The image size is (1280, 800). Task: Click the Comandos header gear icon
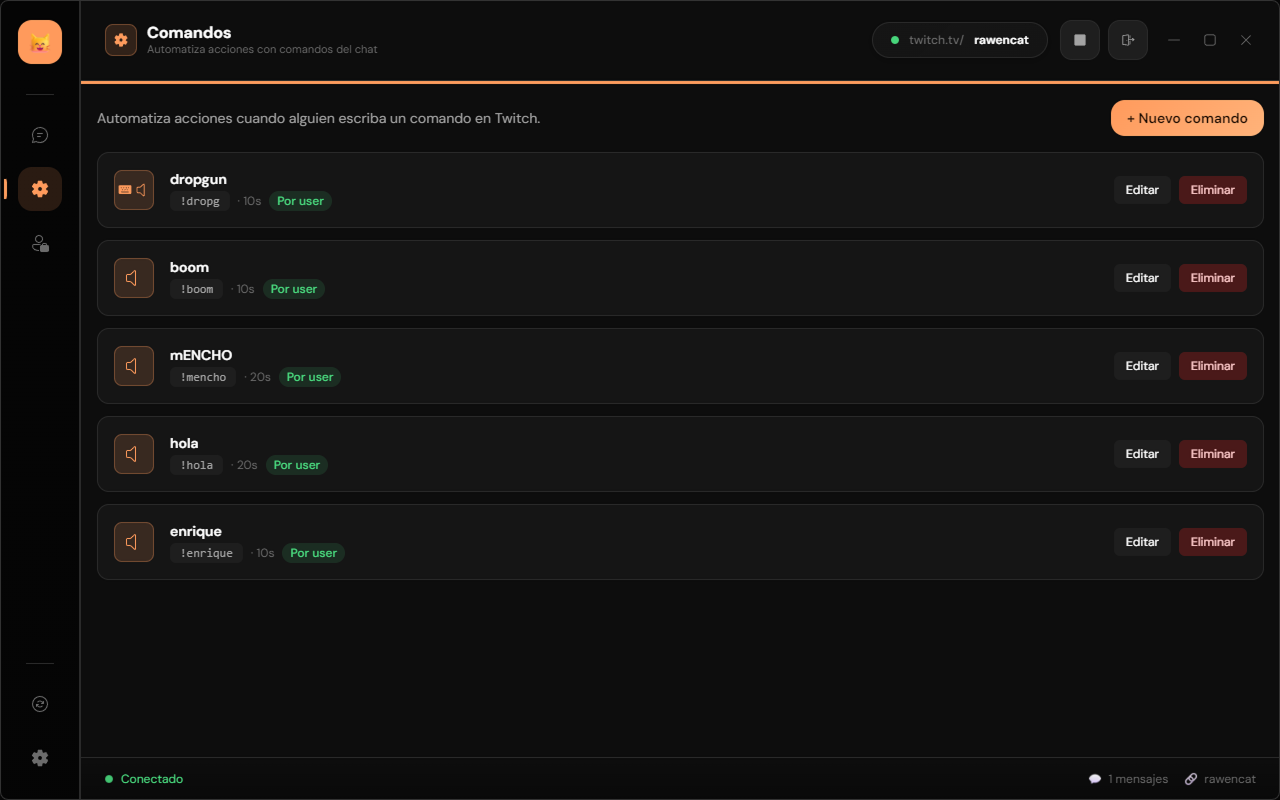click(x=121, y=40)
